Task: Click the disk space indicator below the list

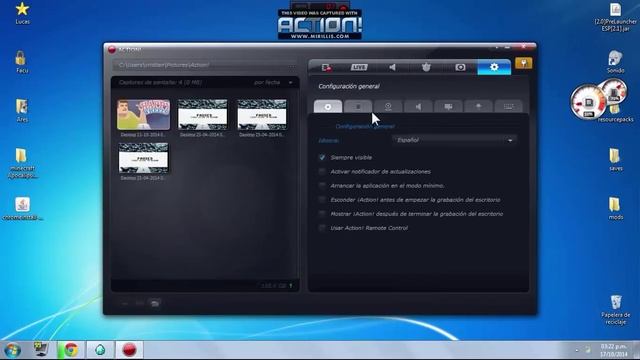Action: pos(276,286)
